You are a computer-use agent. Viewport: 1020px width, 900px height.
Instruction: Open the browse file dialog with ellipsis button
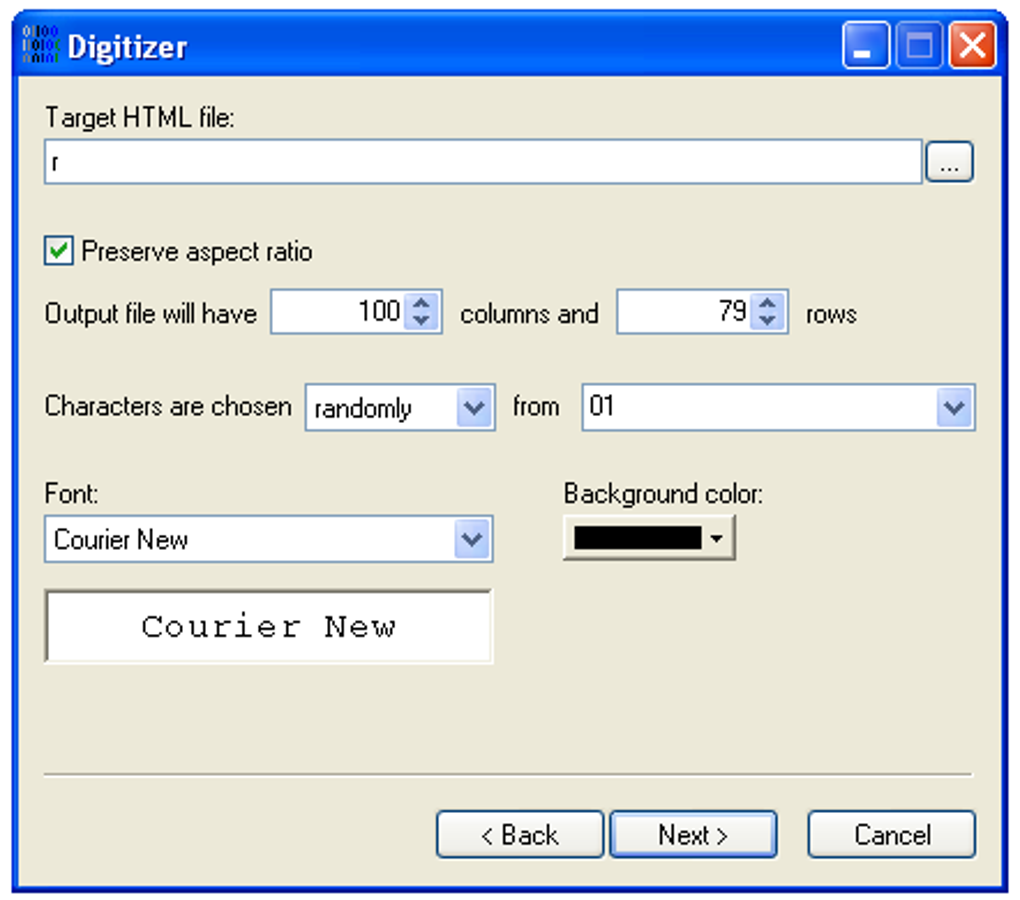coord(950,161)
